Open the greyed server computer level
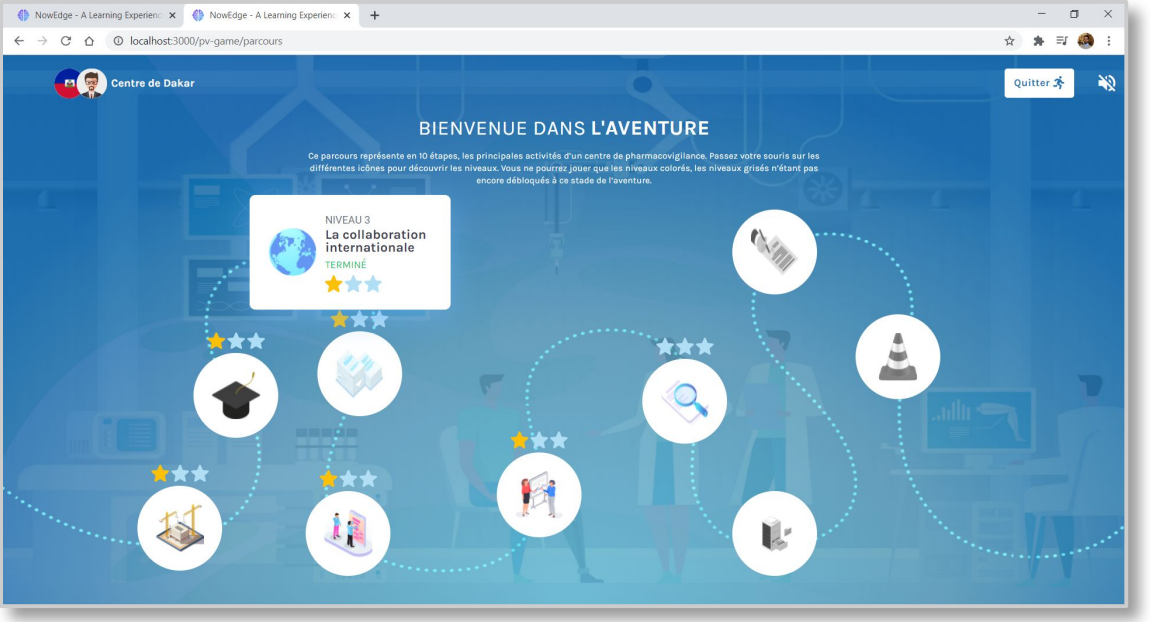The height and width of the screenshot is (622, 1150). pos(774,533)
